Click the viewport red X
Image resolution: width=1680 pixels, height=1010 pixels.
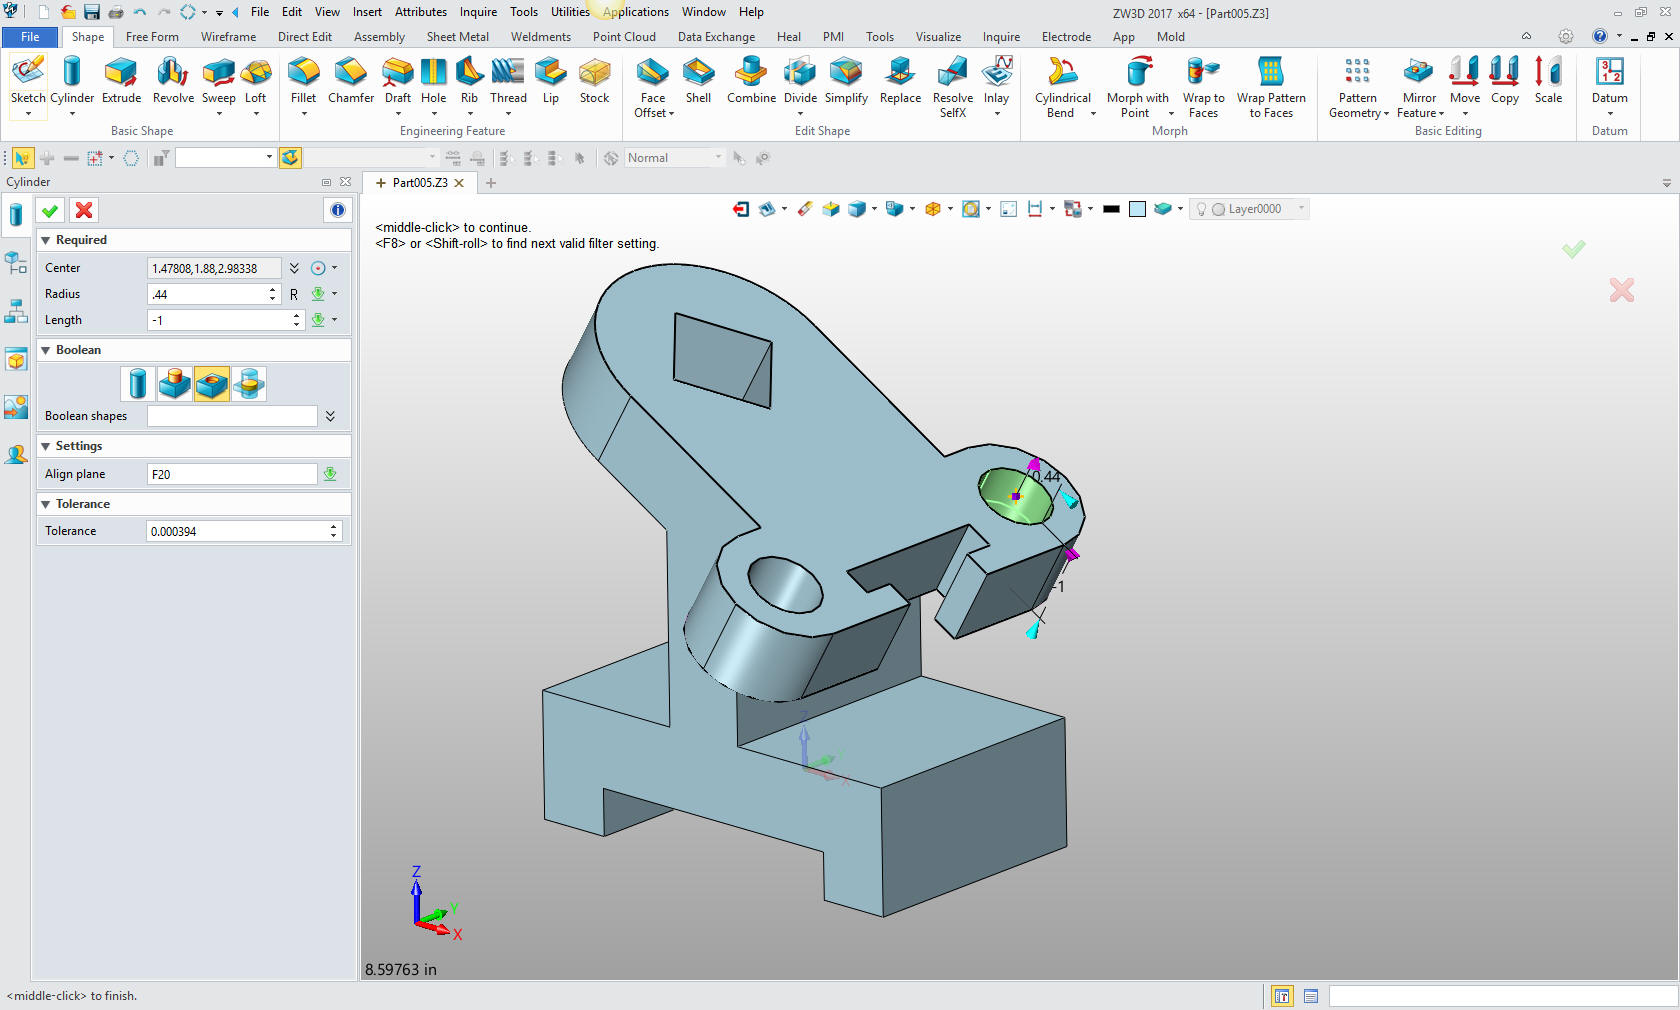(1622, 290)
